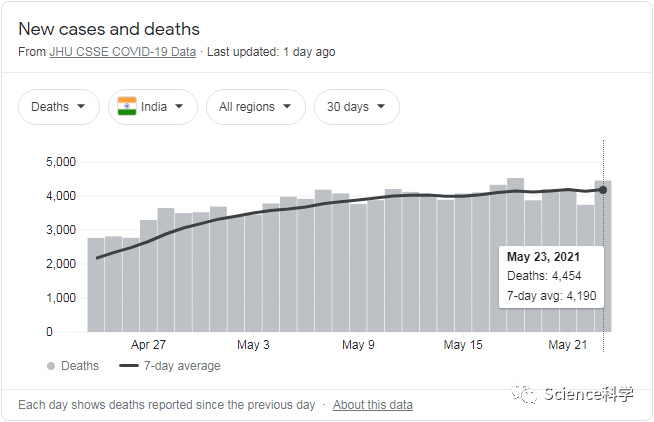Open the About this data link
The height and width of the screenshot is (422, 654).
(373, 405)
